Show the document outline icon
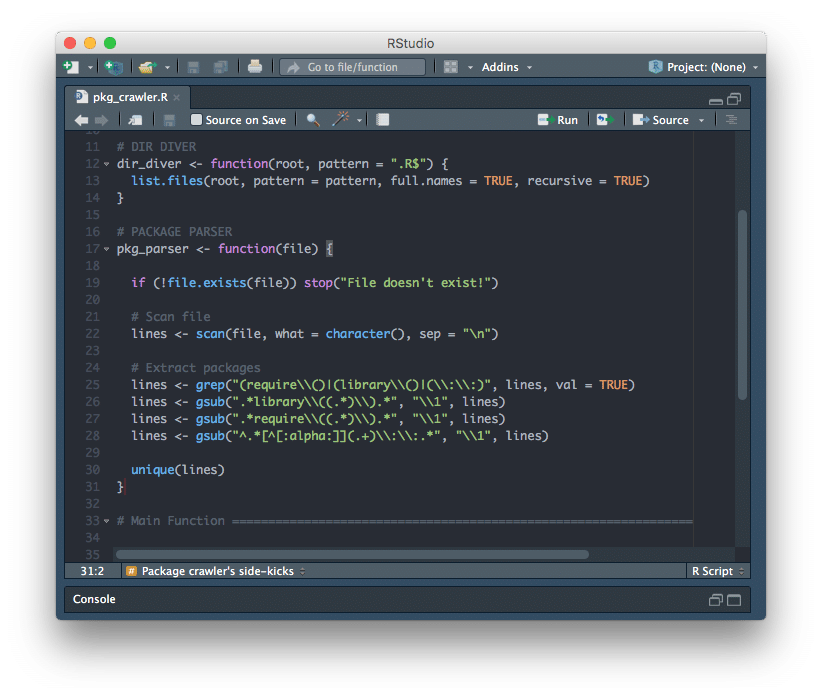This screenshot has width=822, height=700. point(731,120)
